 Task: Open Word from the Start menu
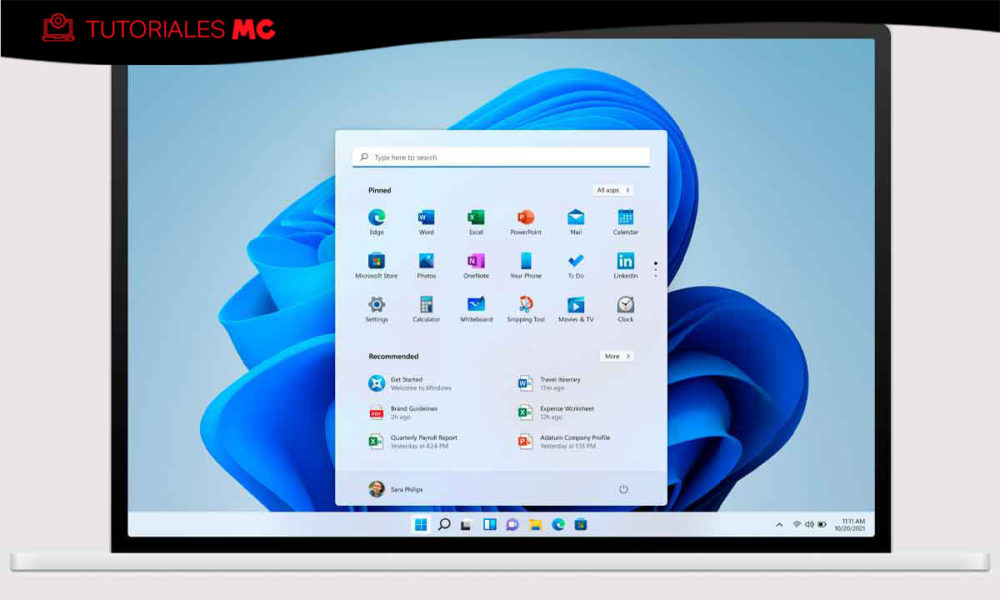coord(426,217)
